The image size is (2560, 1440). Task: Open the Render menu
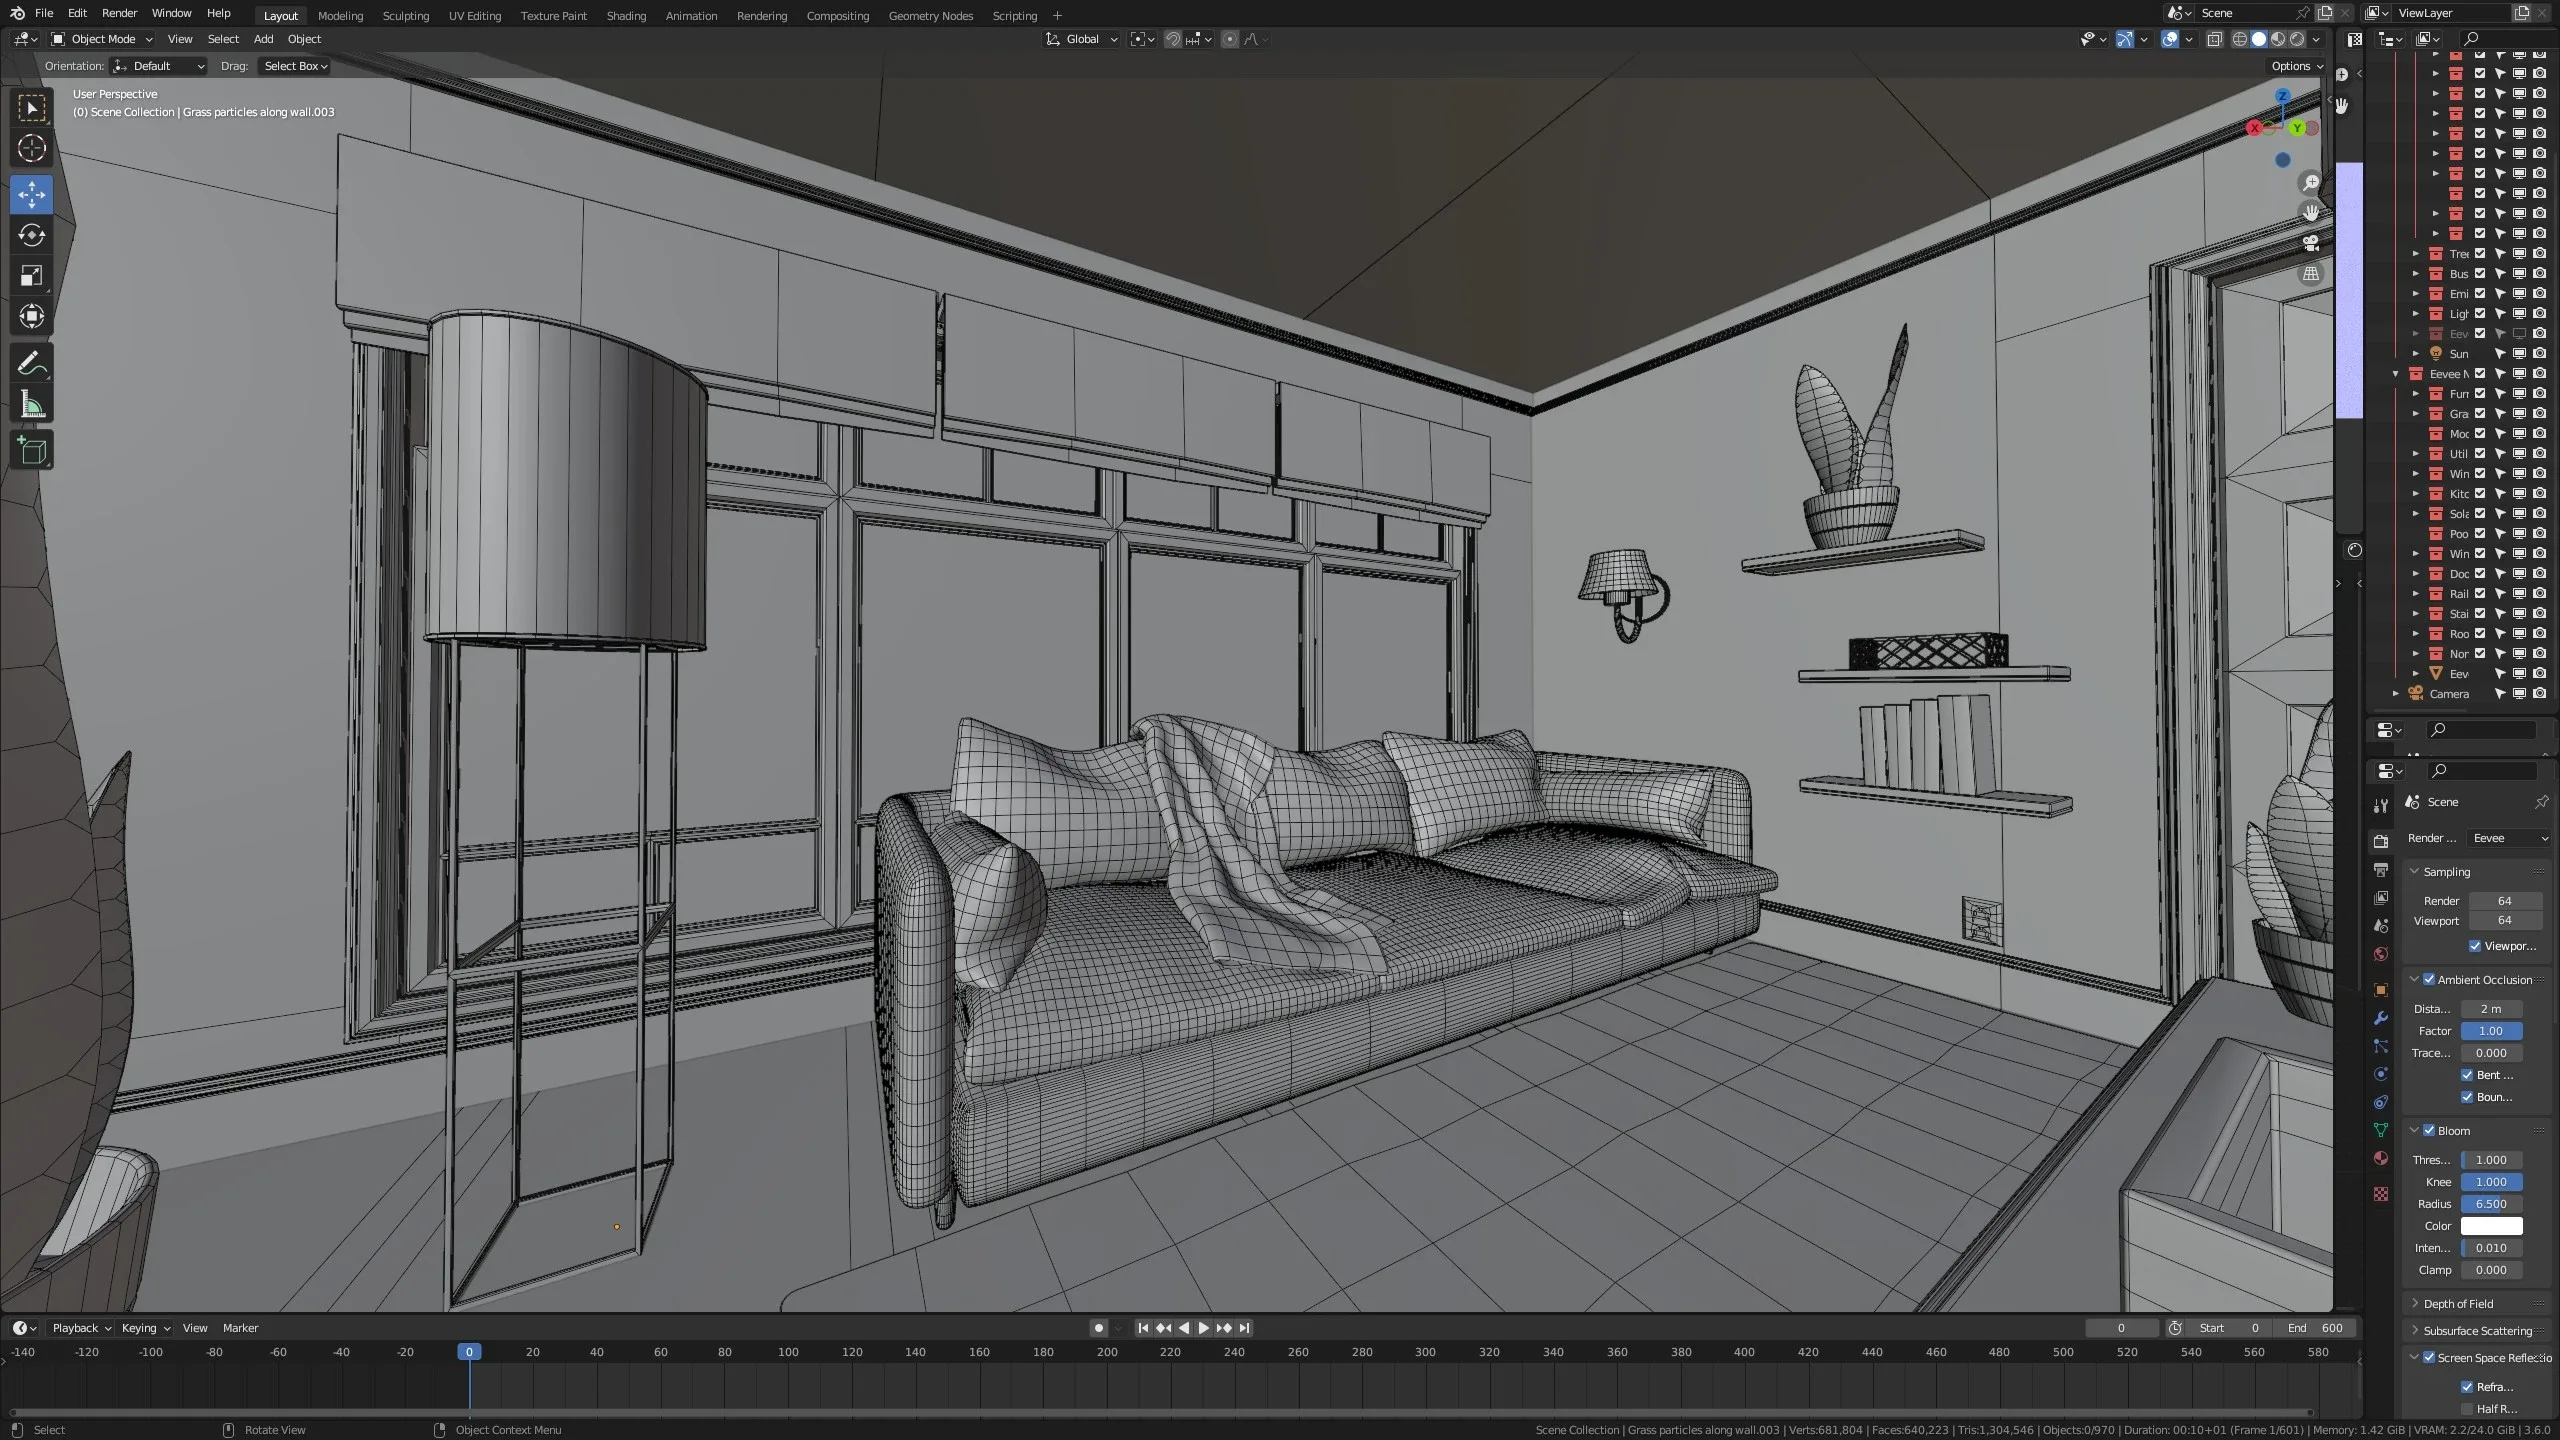click(x=119, y=13)
